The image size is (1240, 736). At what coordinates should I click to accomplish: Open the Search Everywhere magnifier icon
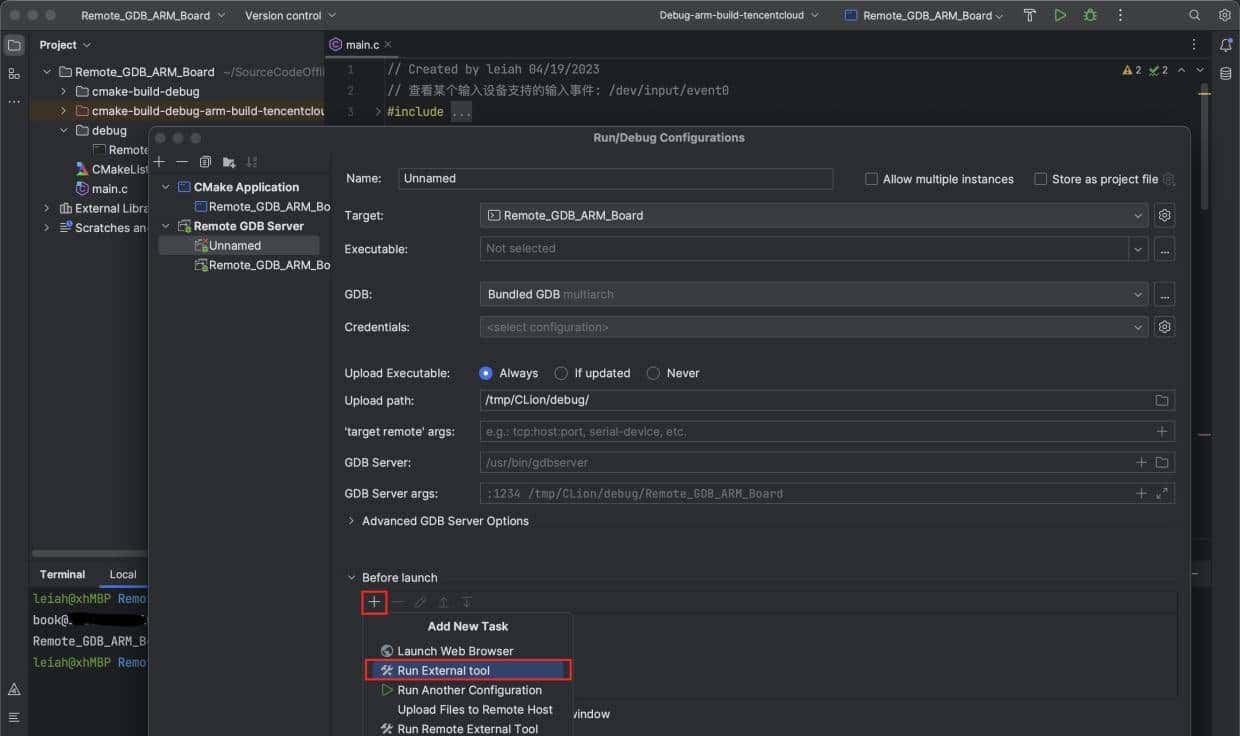pos(1194,15)
